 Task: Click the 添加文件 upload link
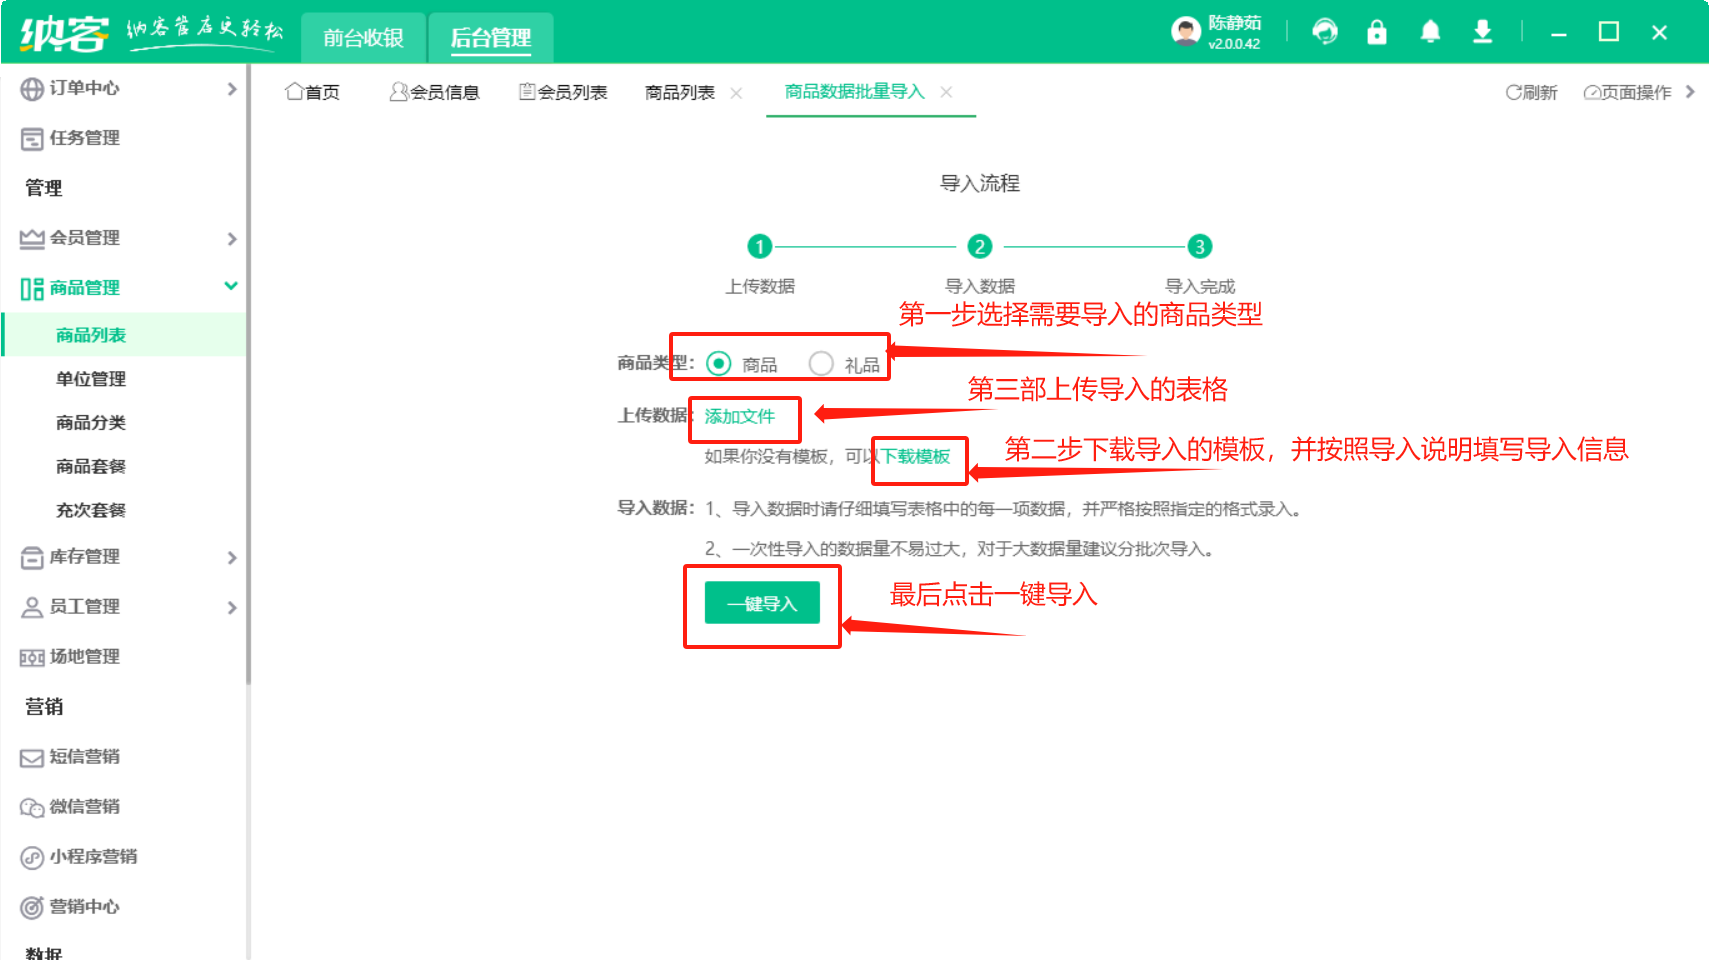click(739, 417)
